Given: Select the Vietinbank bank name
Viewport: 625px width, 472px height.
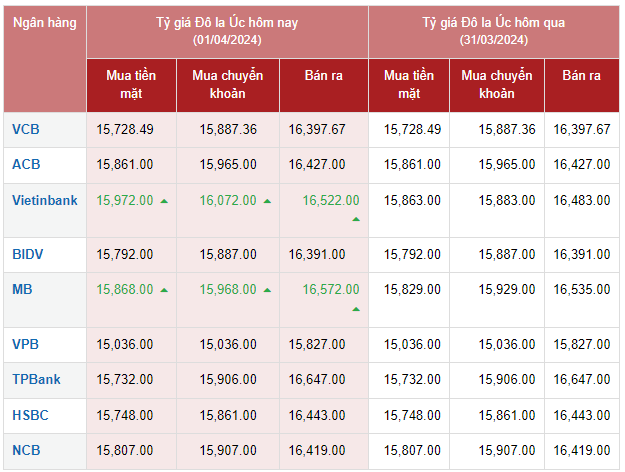Looking at the screenshot, I should pyautogui.click(x=45, y=200).
